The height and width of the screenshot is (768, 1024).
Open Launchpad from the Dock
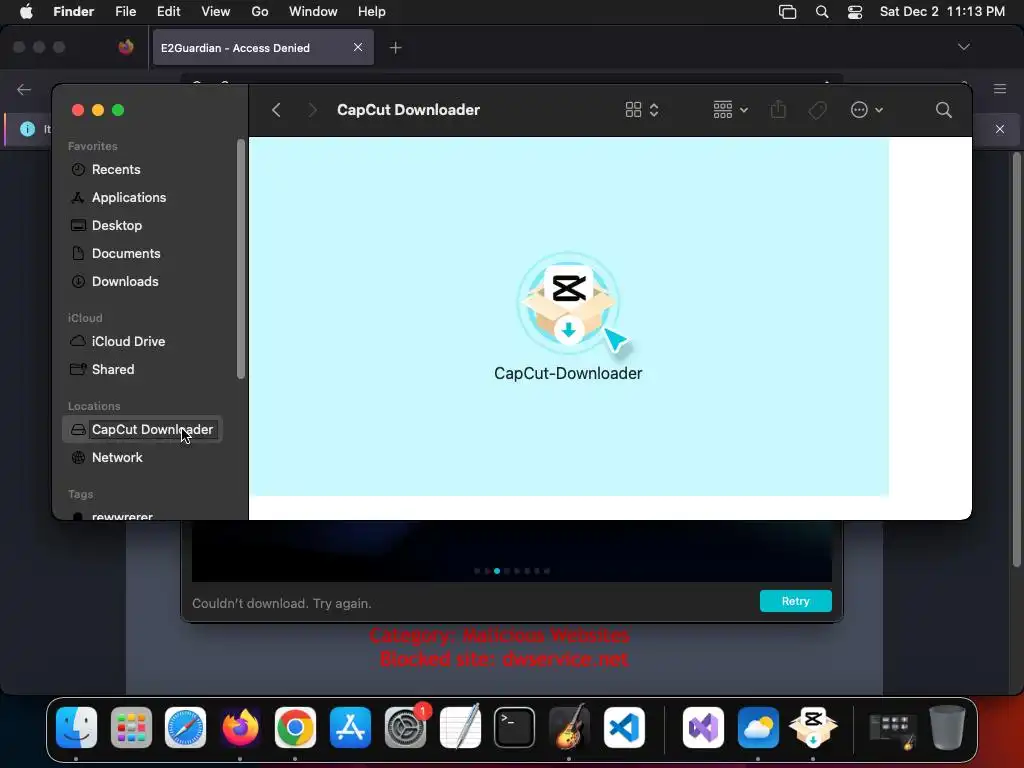tap(131, 728)
